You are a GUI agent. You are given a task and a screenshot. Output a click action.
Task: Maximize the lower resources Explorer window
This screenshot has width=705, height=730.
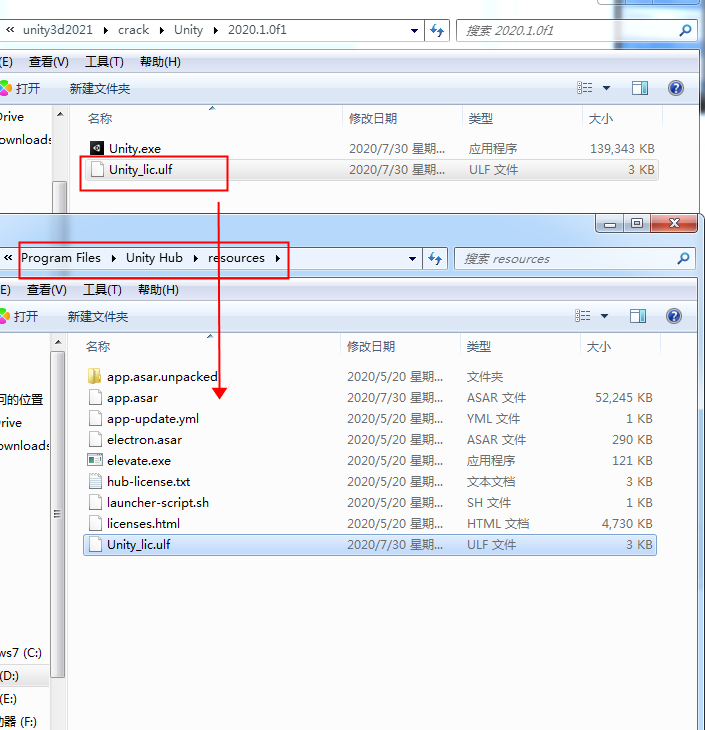click(x=637, y=224)
